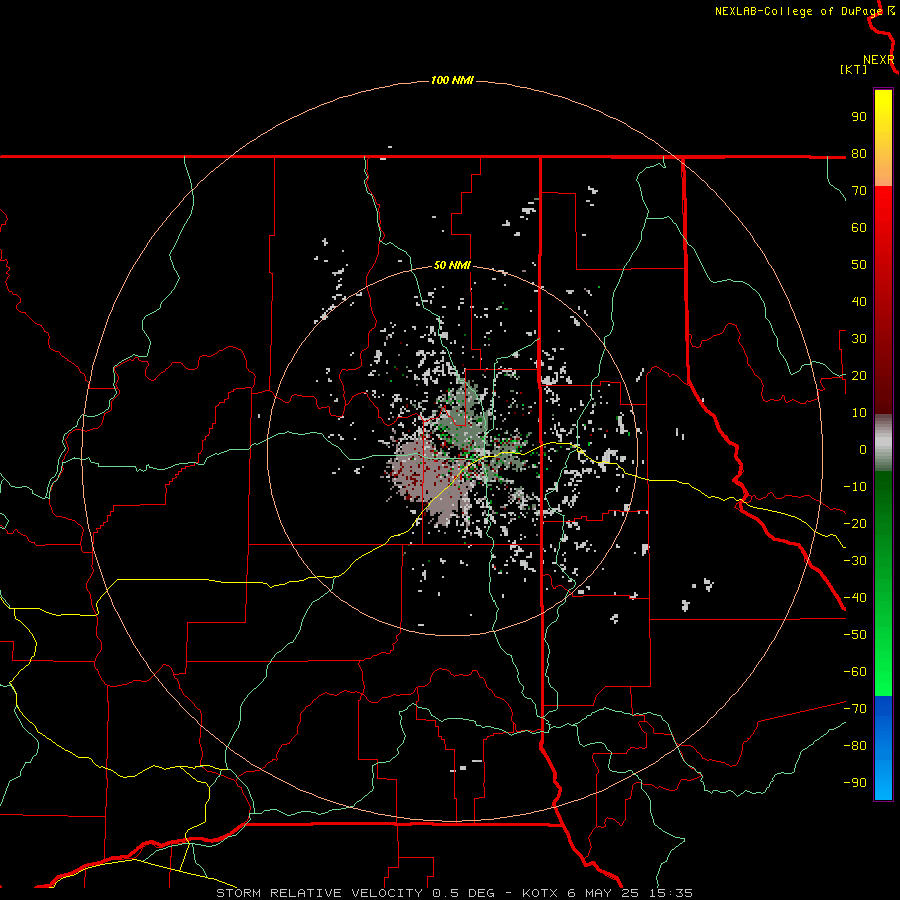
Task: Click the 70 value on velocity scale
Action: [859, 191]
